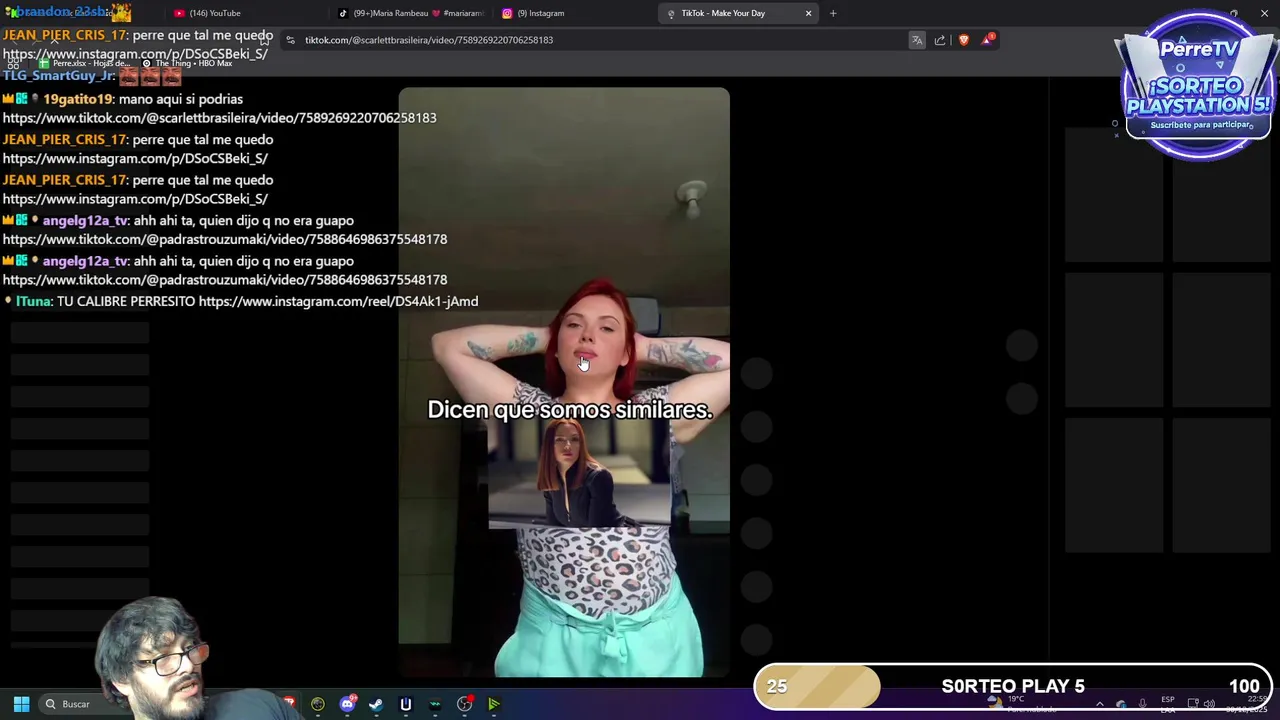
Task: Click the microphone tray icon
Action: coord(1142,704)
